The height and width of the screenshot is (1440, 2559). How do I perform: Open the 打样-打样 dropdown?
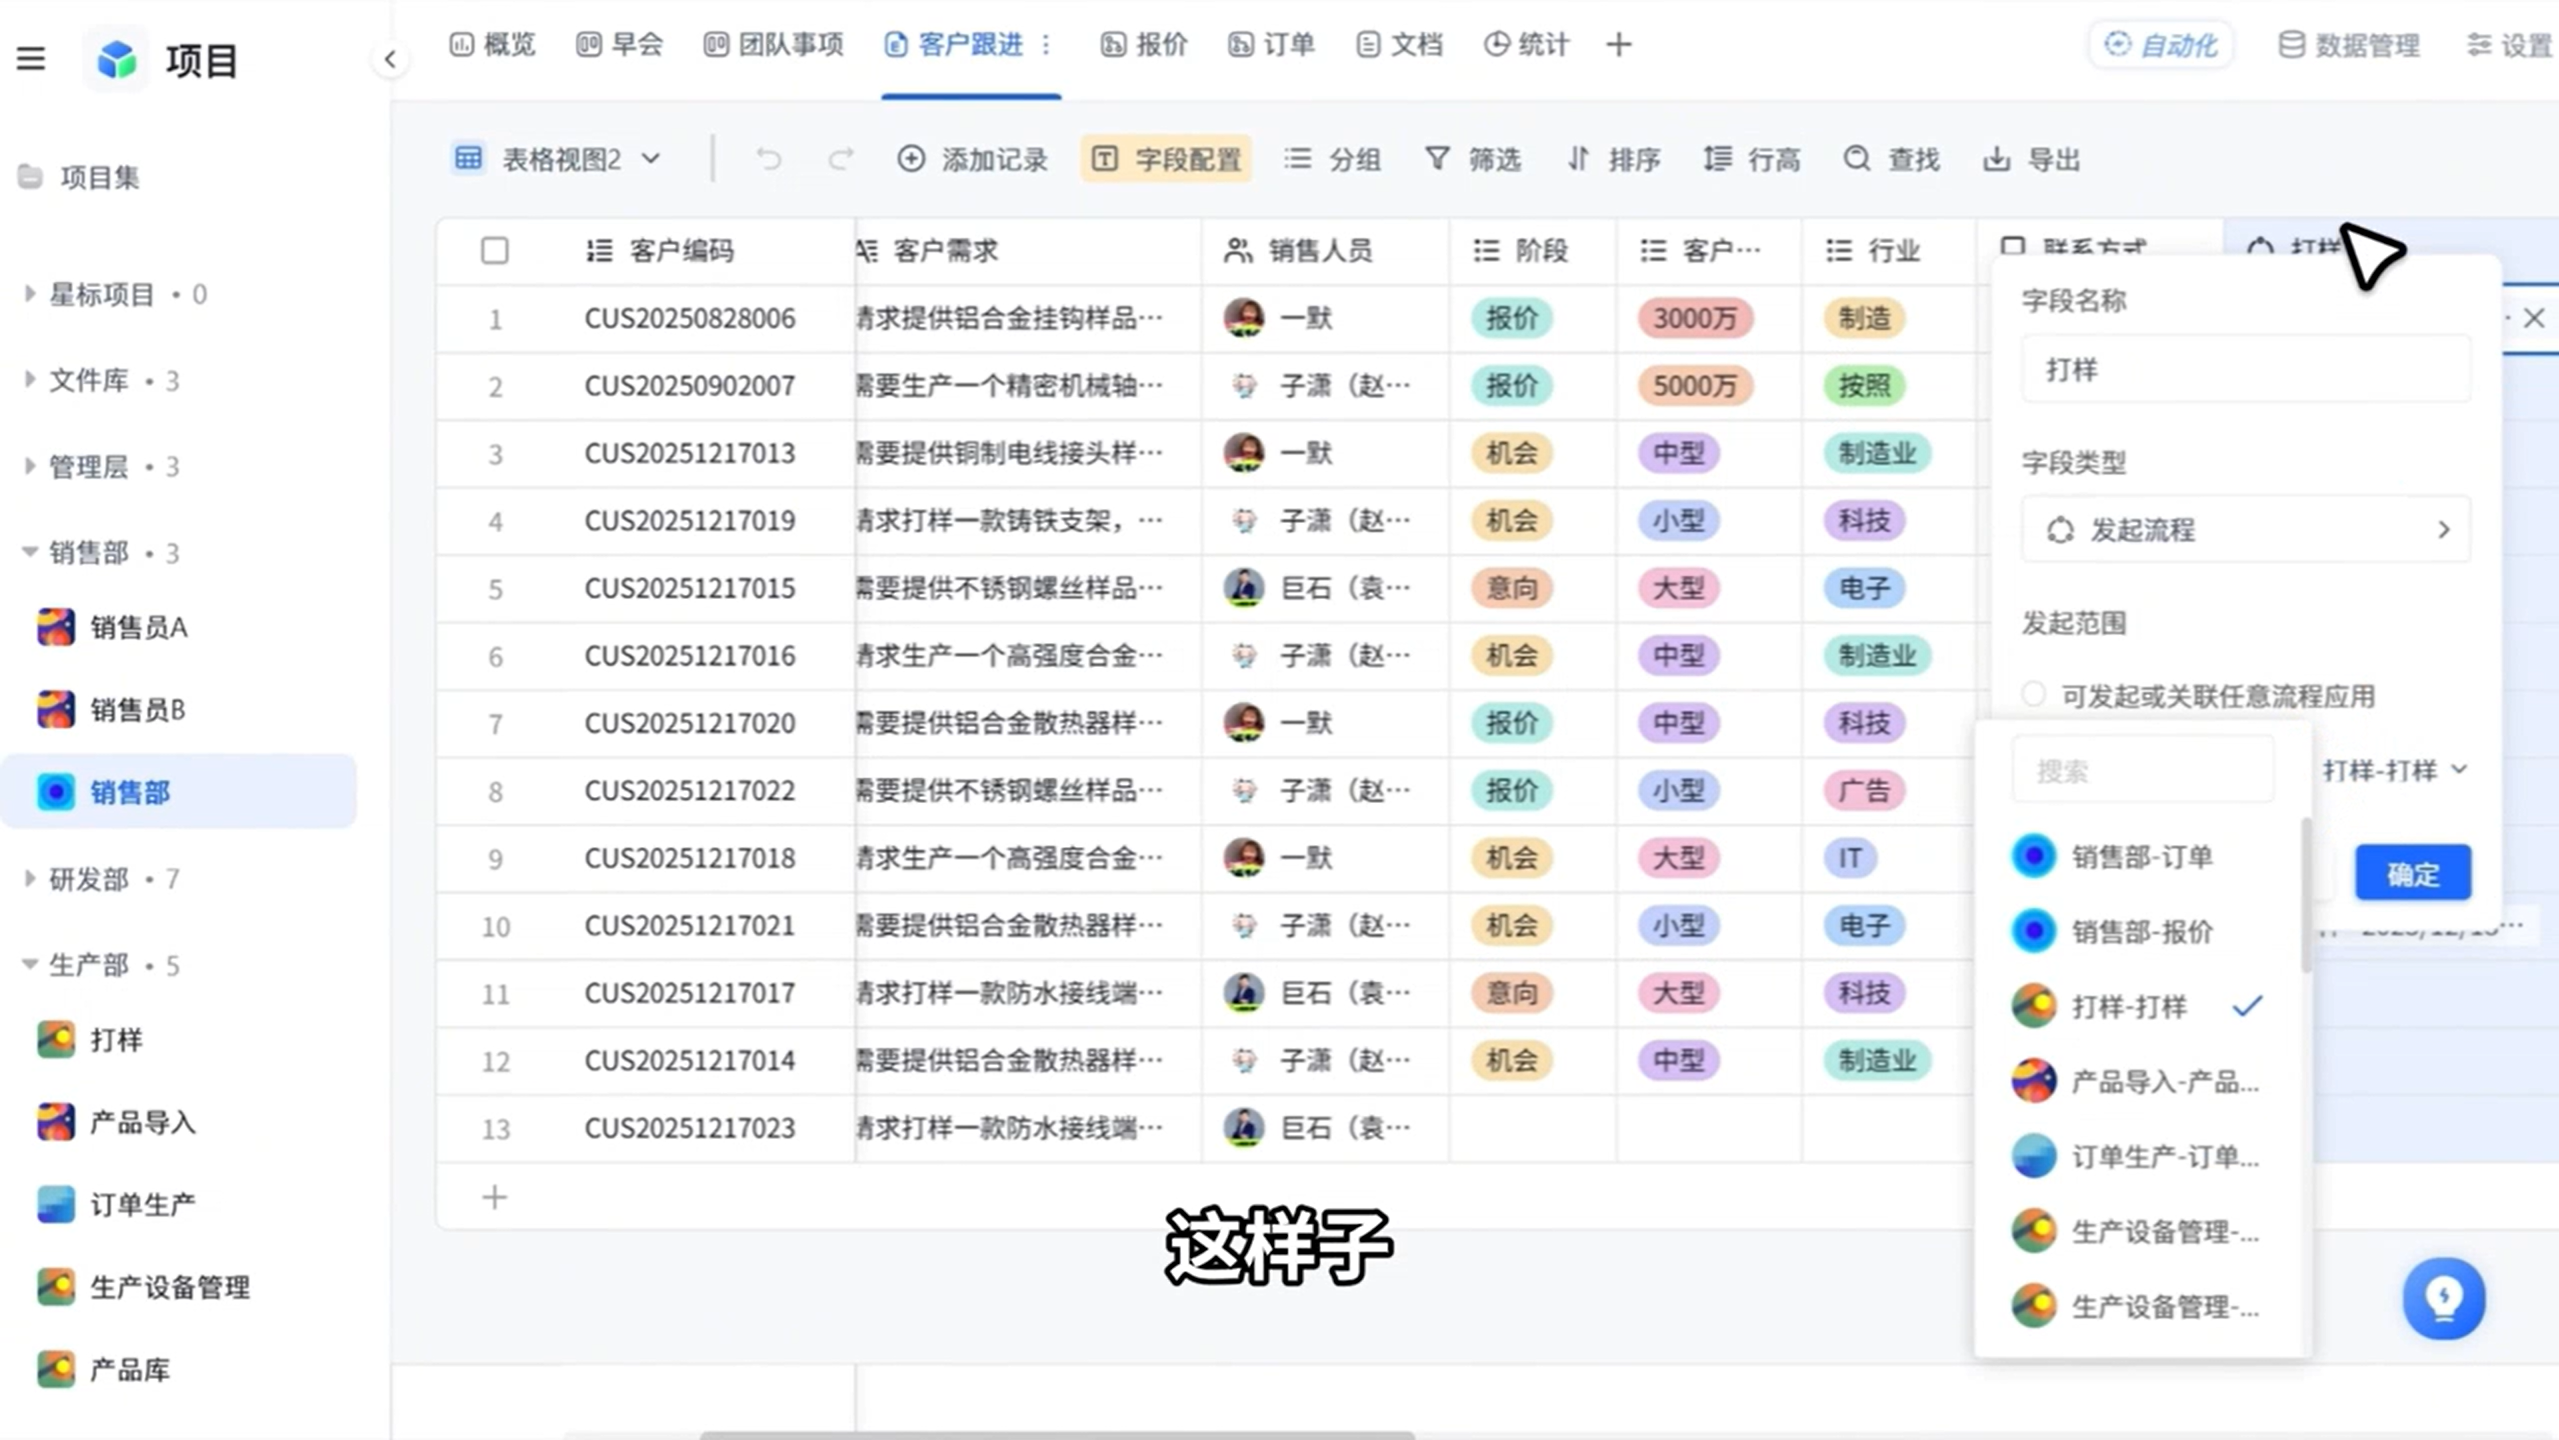pyautogui.click(x=2395, y=771)
